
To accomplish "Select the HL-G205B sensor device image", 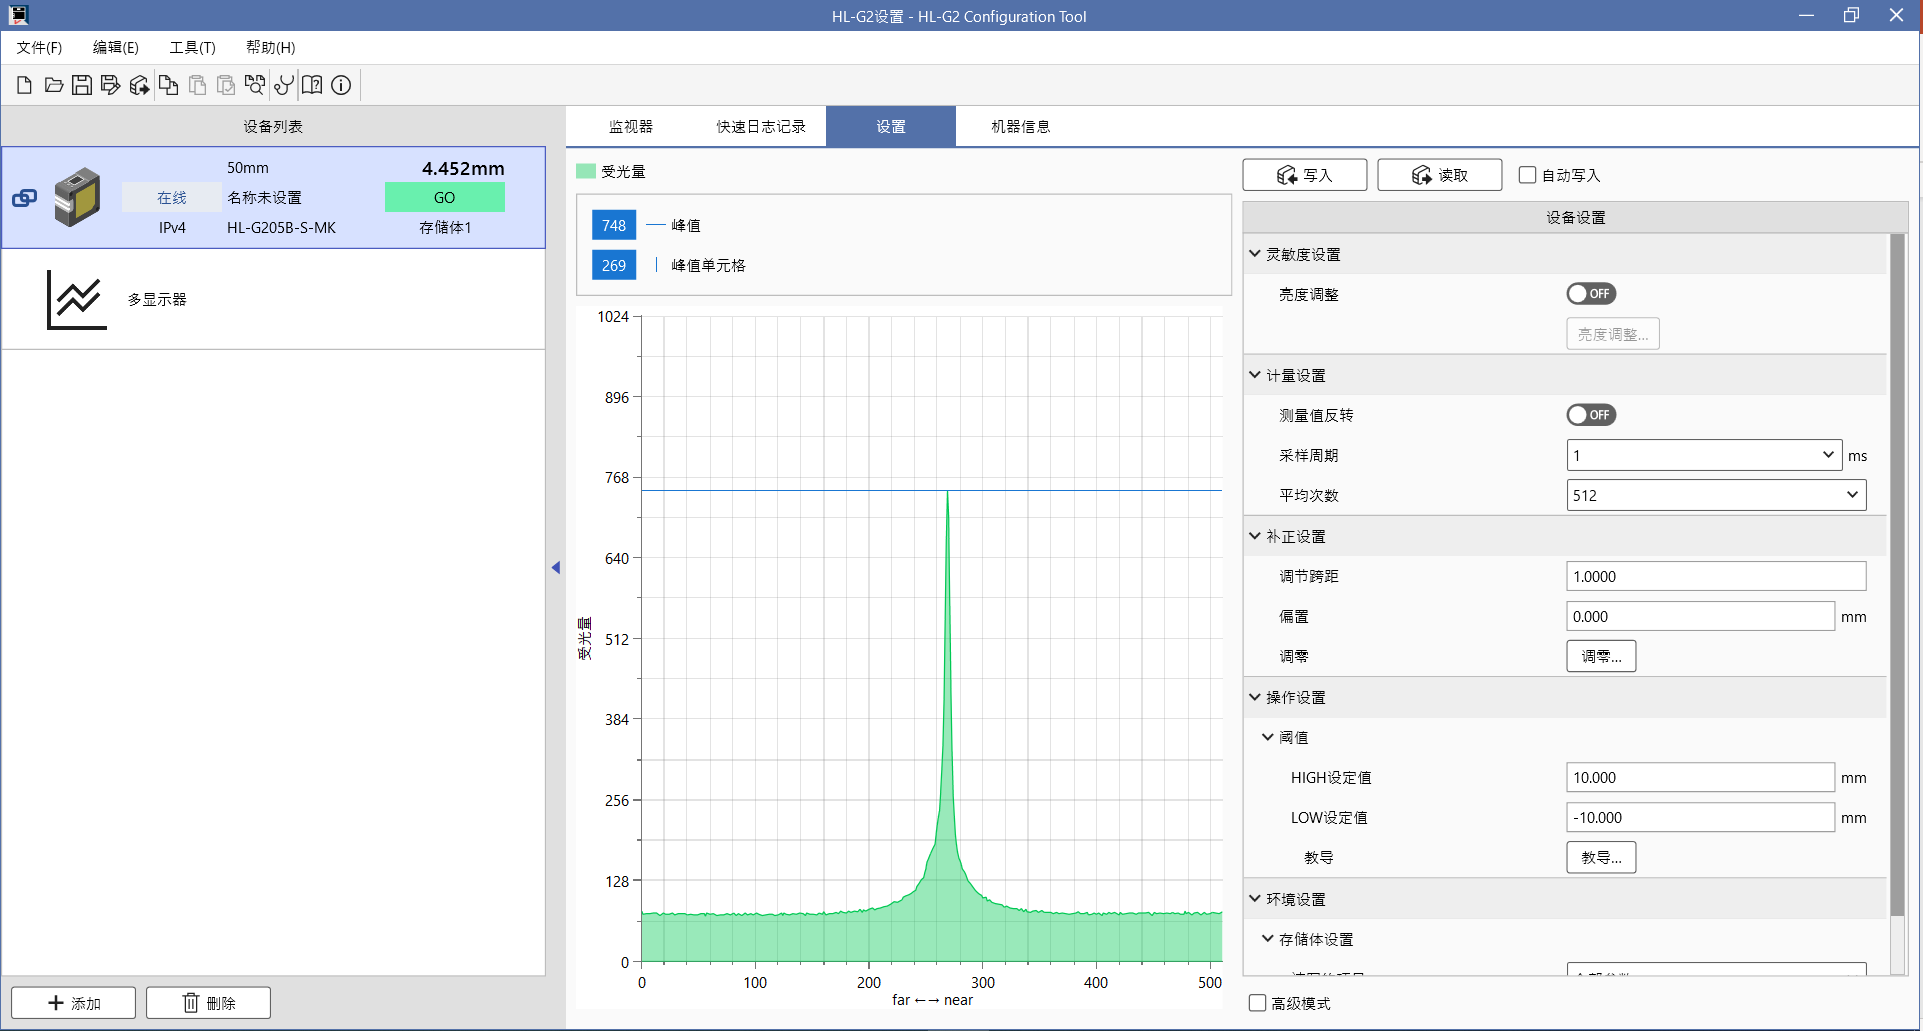I will point(78,197).
